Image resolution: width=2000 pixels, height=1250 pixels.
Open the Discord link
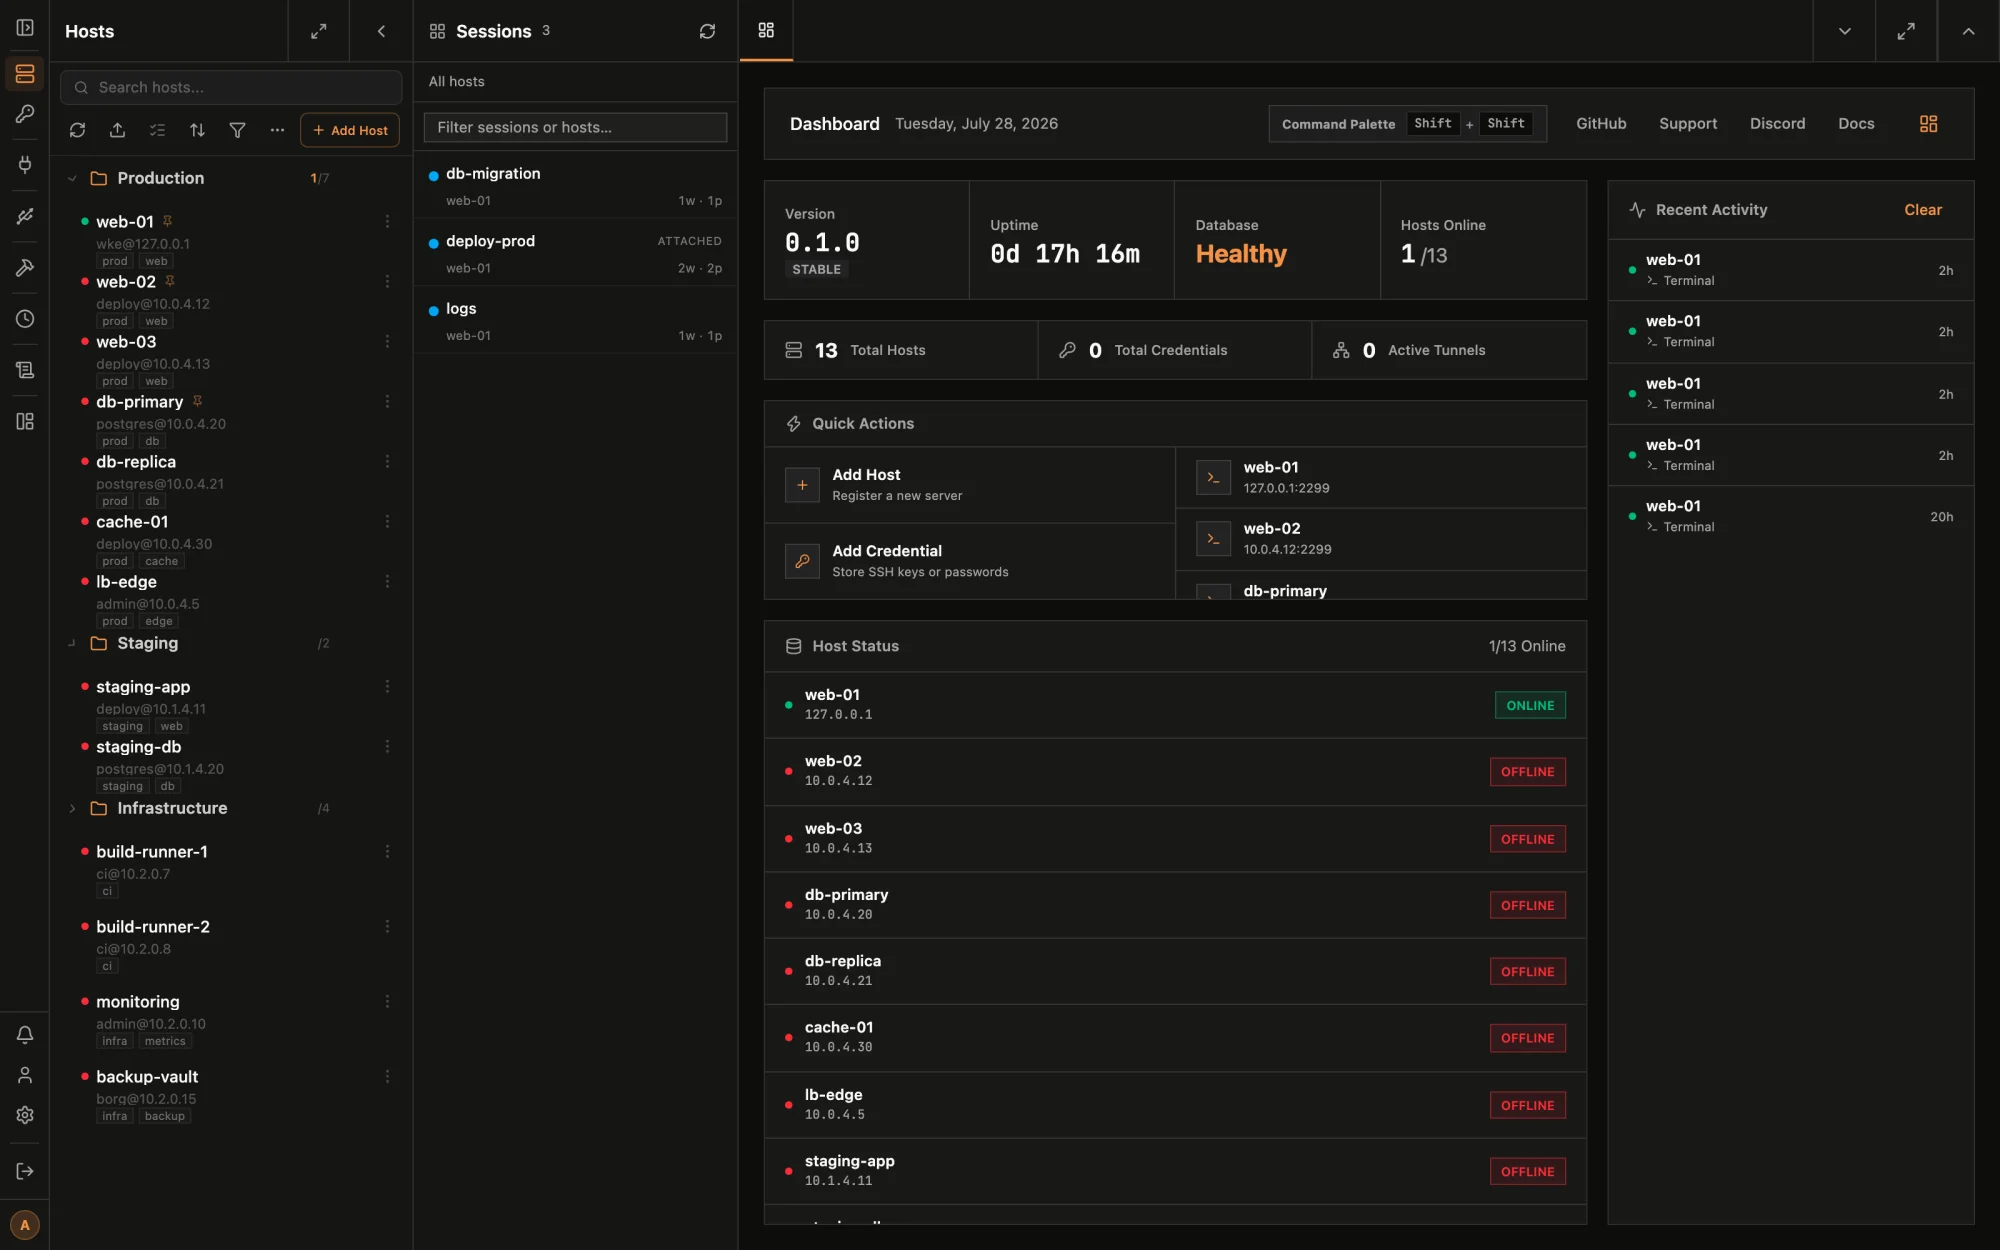pyautogui.click(x=1777, y=124)
